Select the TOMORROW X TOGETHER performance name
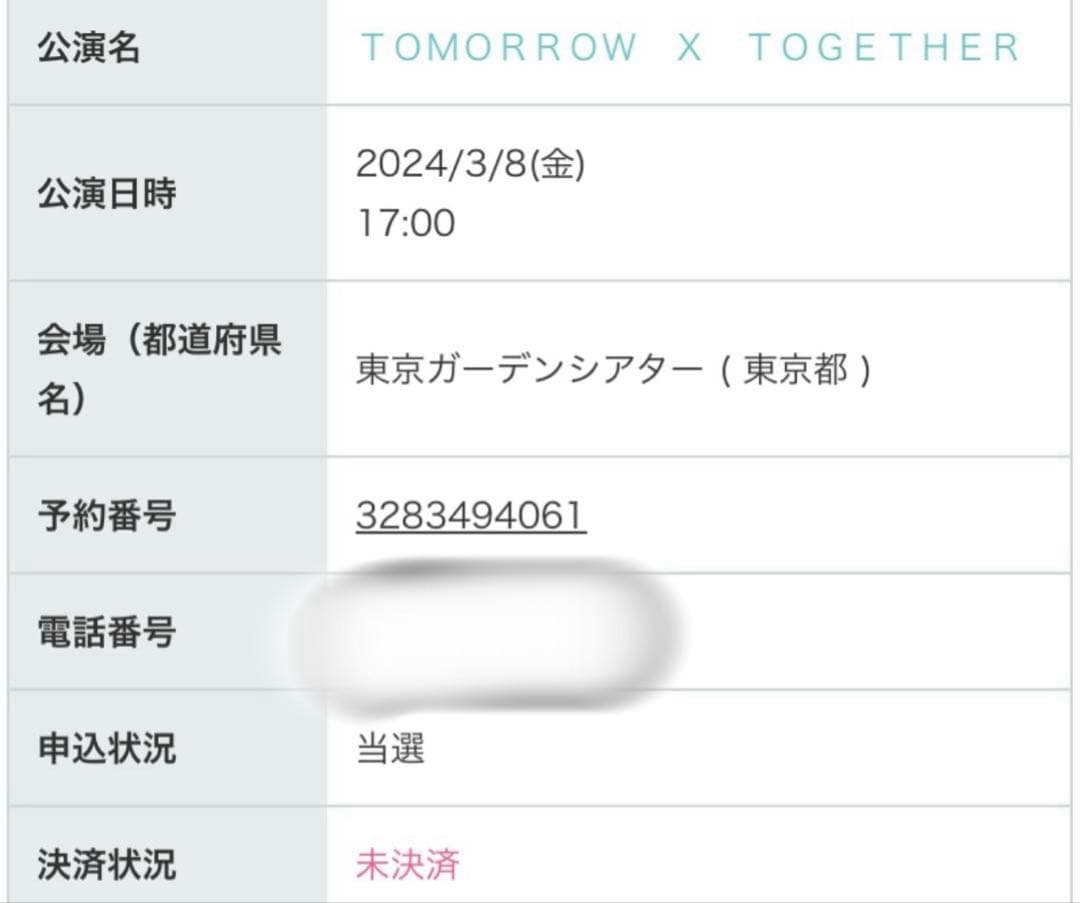1080x903 pixels. [690, 48]
